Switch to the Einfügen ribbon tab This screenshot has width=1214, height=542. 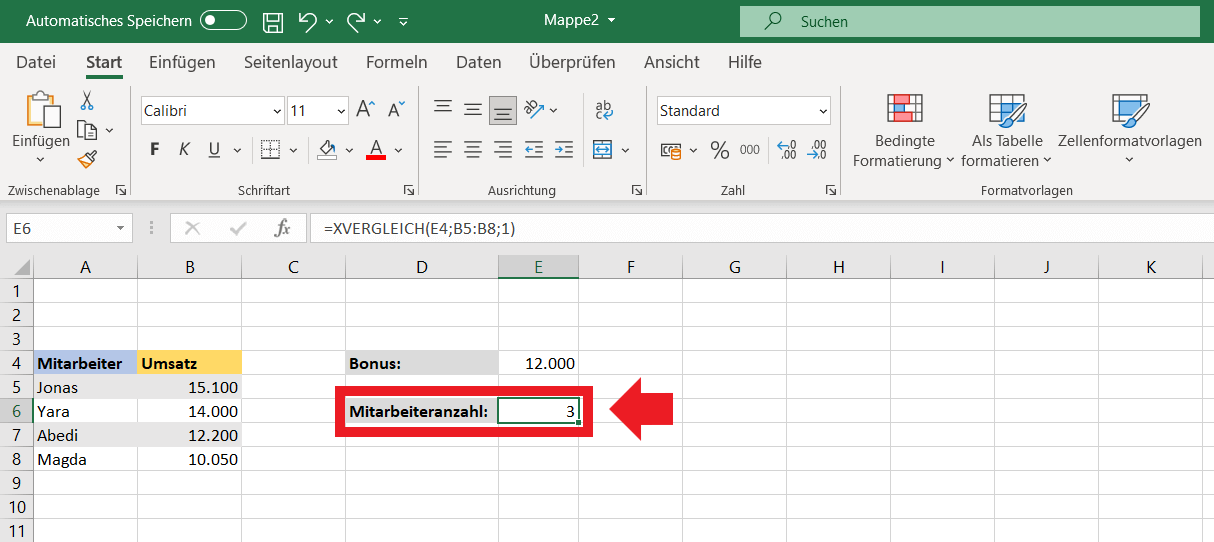182,62
